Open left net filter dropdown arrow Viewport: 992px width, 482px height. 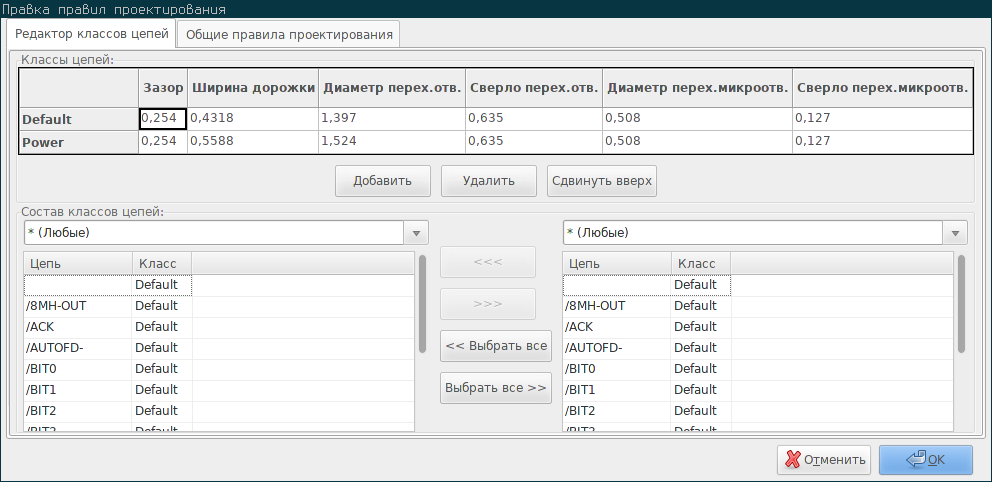pos(416,233)
